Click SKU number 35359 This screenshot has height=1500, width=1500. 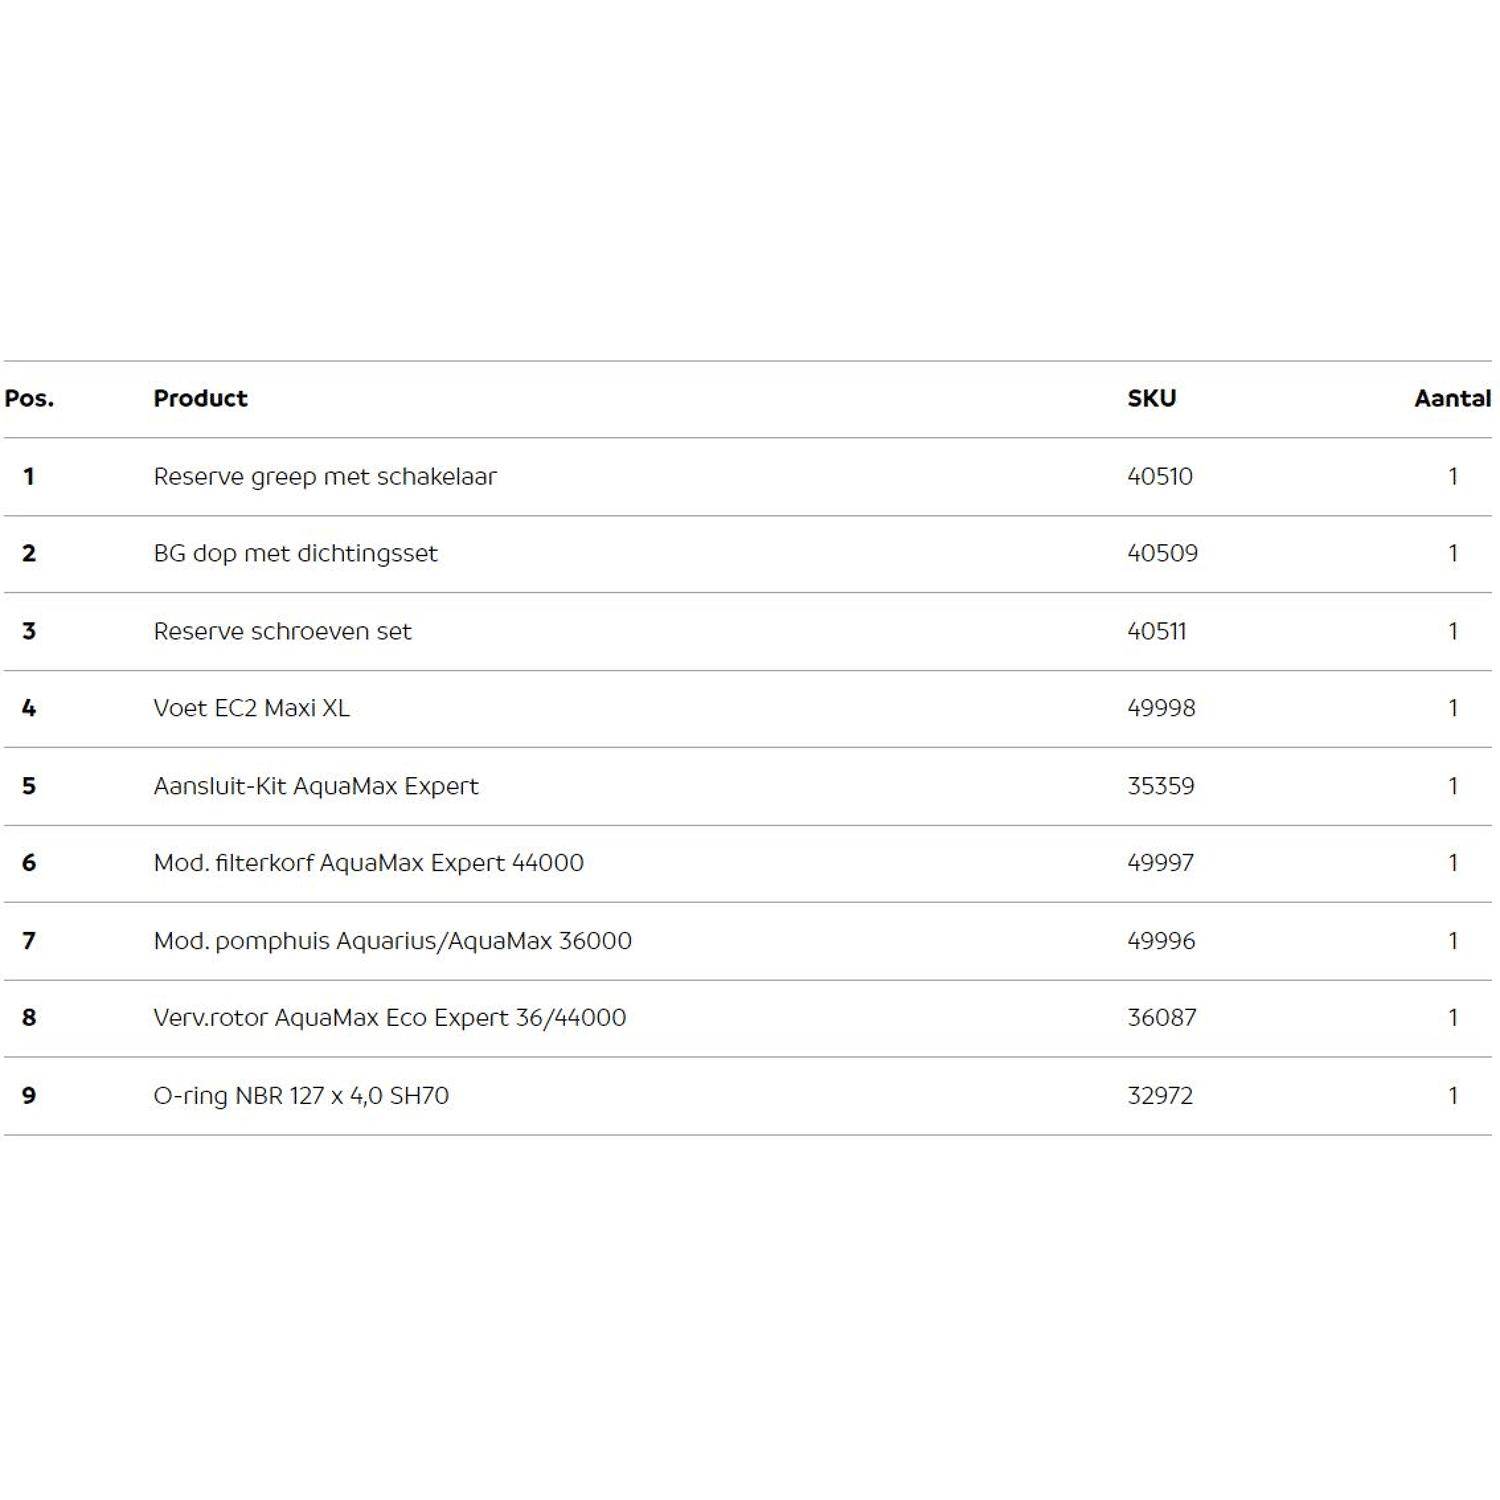click(1160, 786)
